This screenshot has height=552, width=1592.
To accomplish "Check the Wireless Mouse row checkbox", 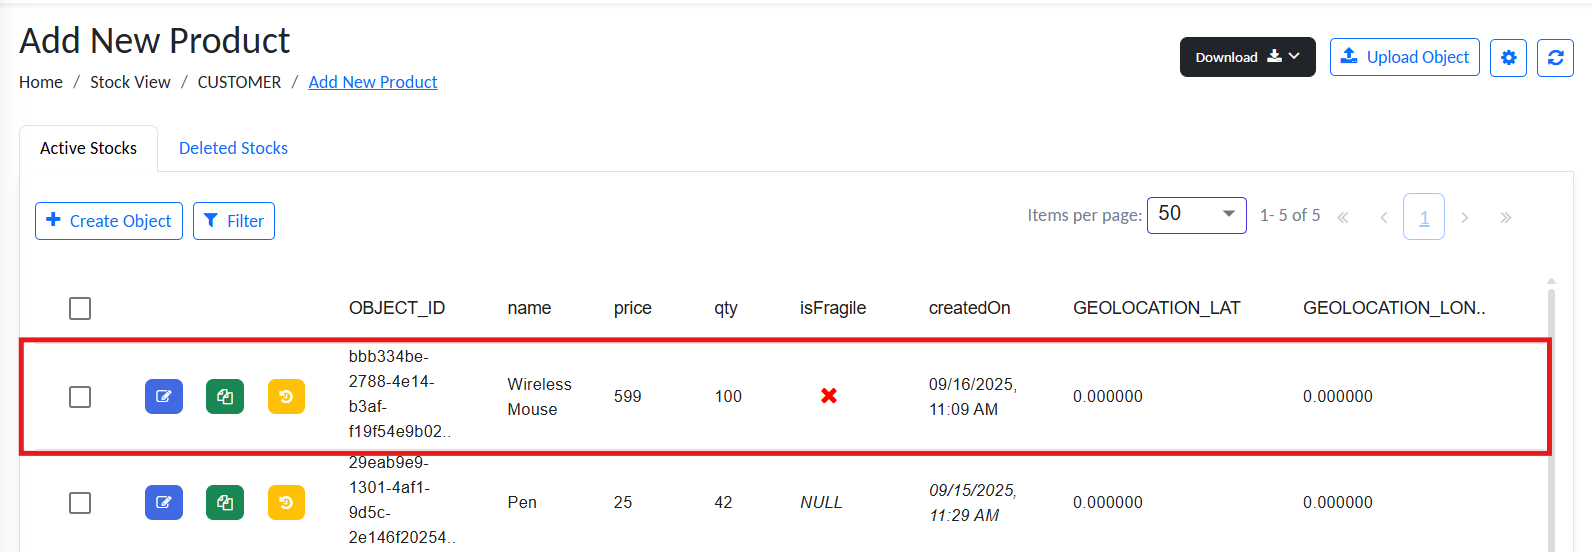I will pyautogui.click(x=80, y=397).
